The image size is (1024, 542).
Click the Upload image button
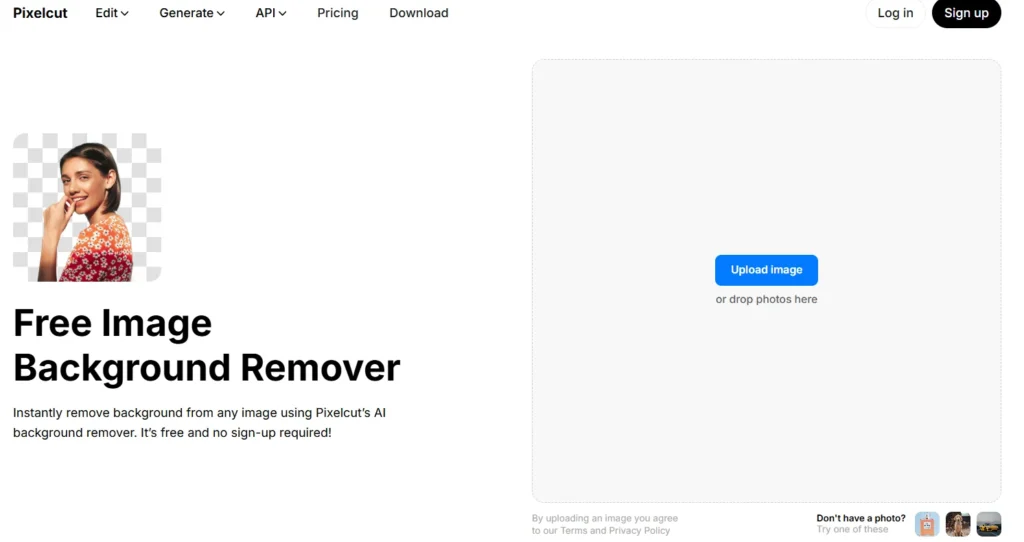[x=766, y=270]
